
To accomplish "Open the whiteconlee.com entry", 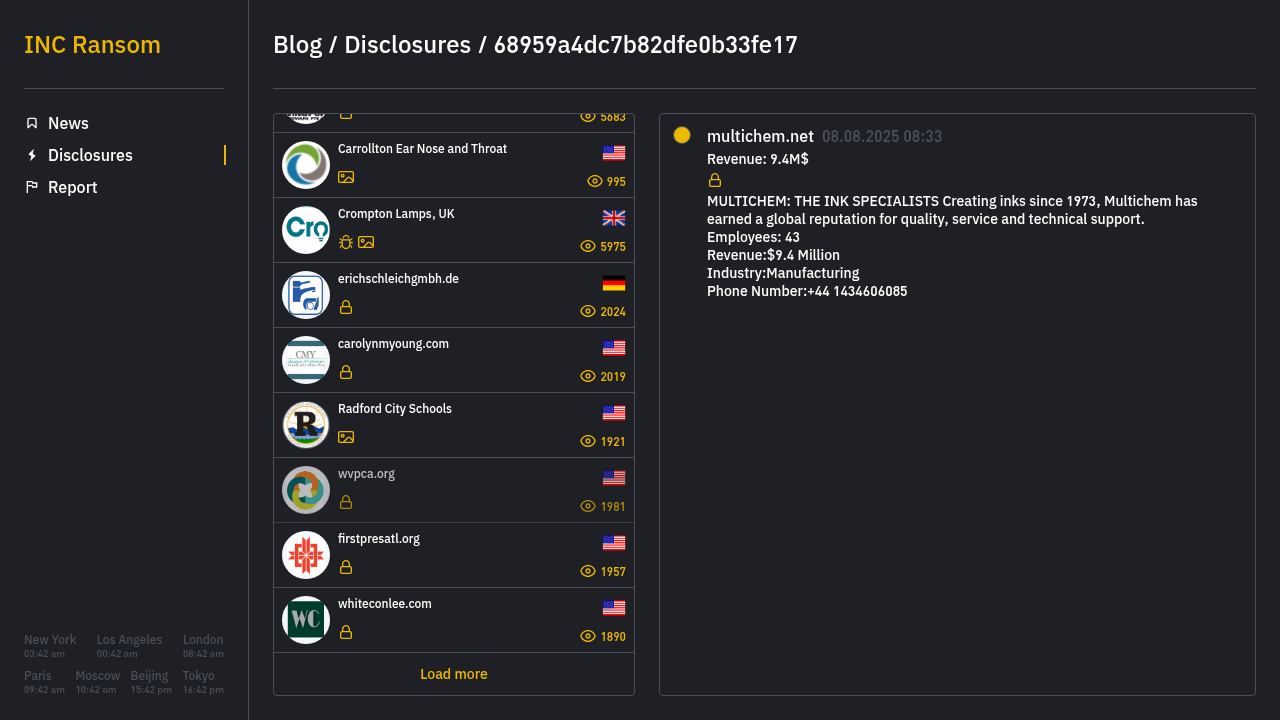I will [x=454, y=620].
